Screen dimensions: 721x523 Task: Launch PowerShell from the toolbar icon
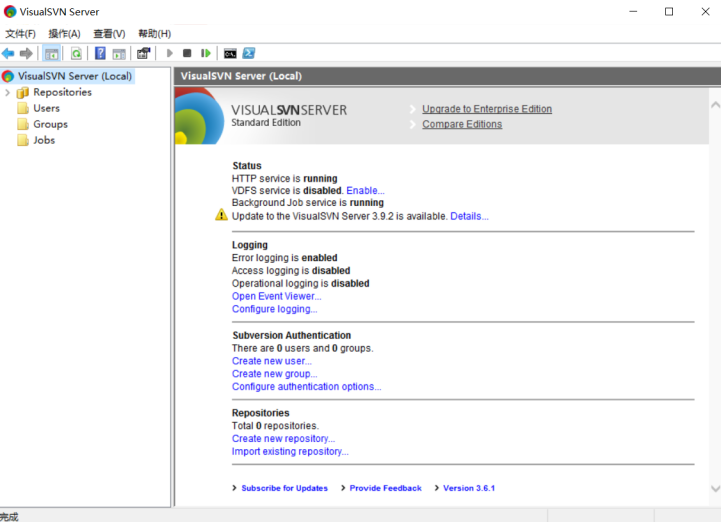[249, 53]
